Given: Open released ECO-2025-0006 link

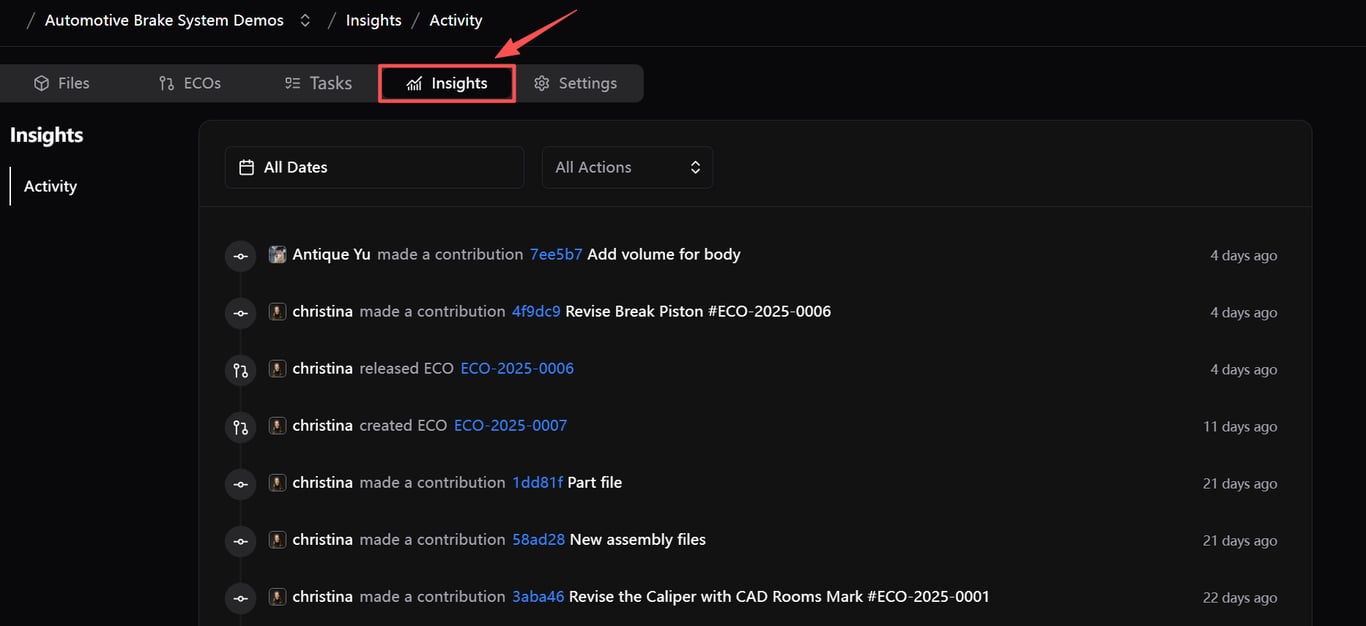Looking at the screenshot, I should [517, 368].
